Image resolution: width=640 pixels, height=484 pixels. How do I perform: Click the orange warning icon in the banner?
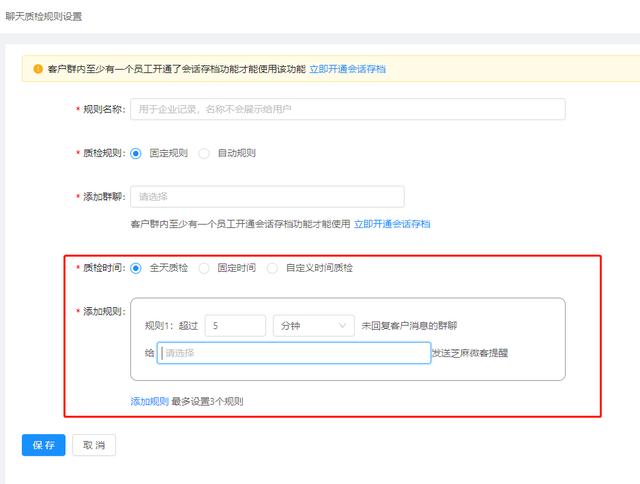click(x=38, y=70)
